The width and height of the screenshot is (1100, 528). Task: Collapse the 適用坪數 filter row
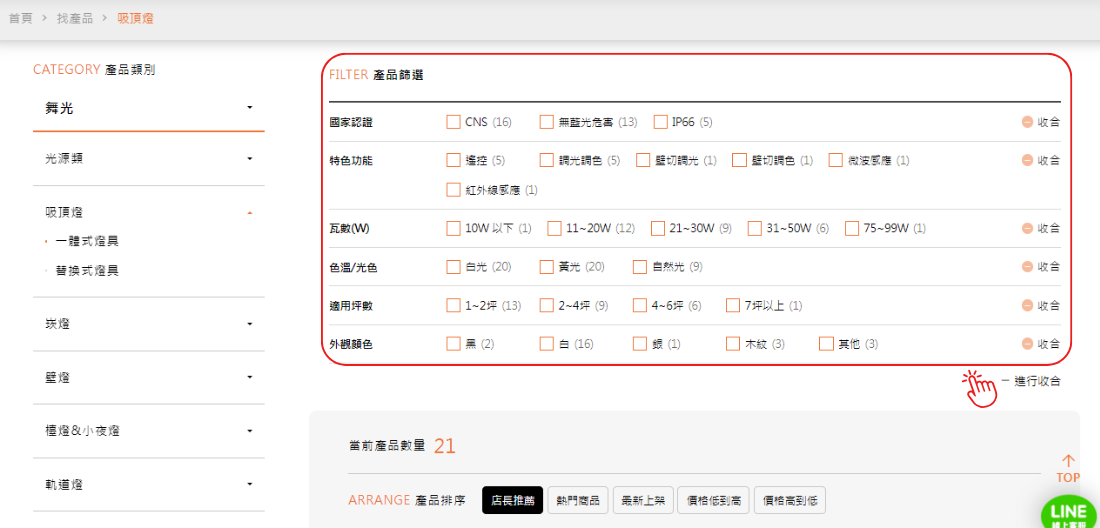[x=1040, y=305]
